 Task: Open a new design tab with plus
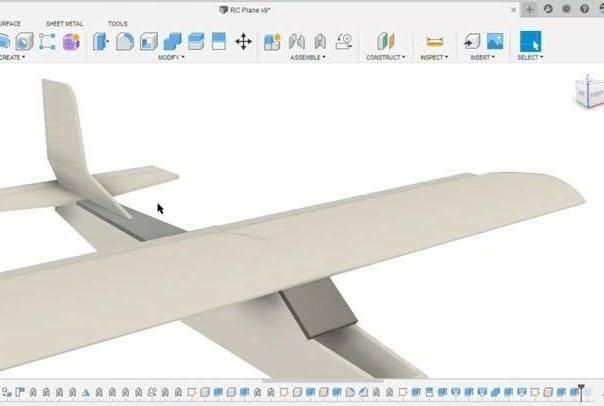(530, 9)
